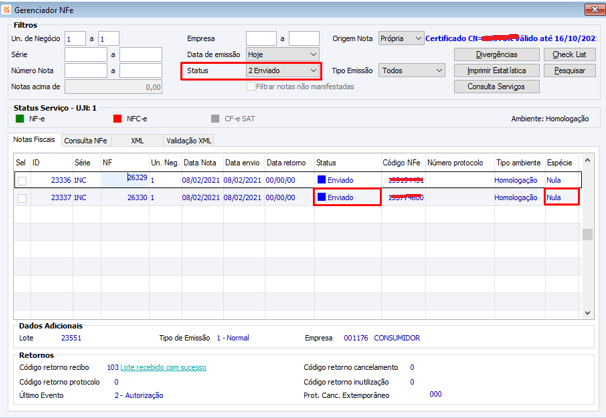Click the Status column header
The width and height of the screenshot is (606, 418).
pos(348,163)
